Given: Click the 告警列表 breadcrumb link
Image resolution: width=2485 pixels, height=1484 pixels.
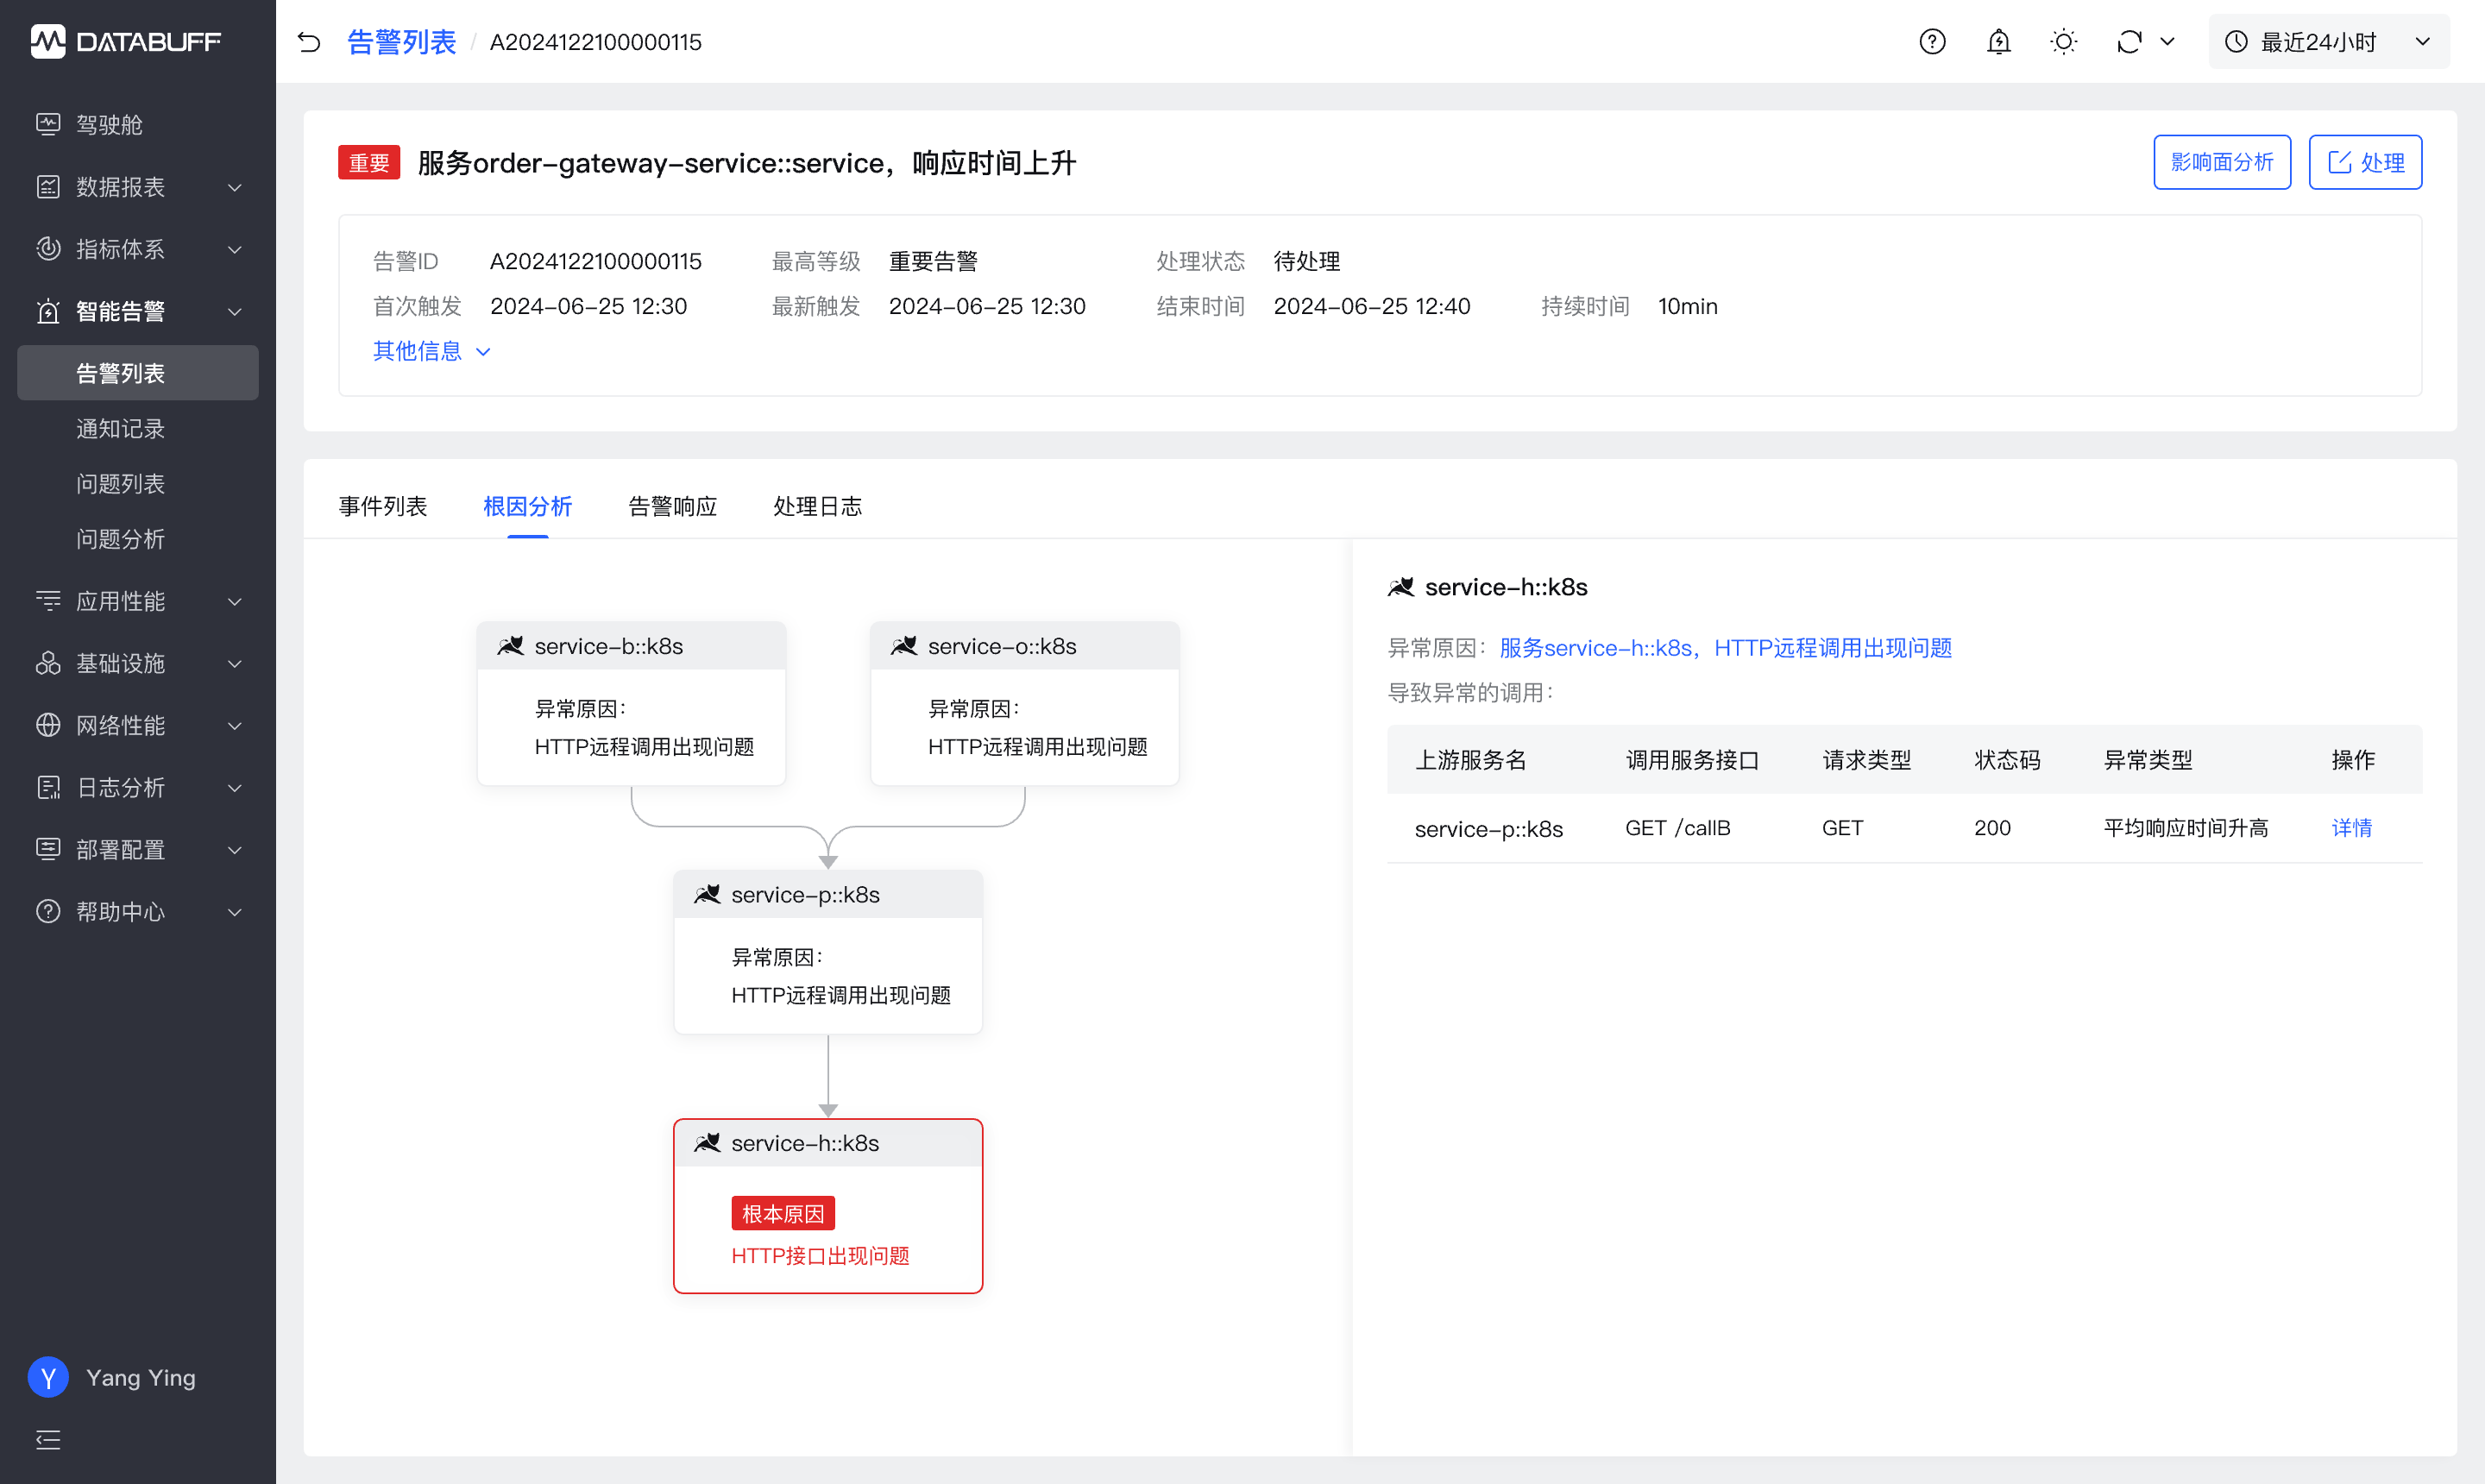Looking at the screenshot, I should 401,42.
